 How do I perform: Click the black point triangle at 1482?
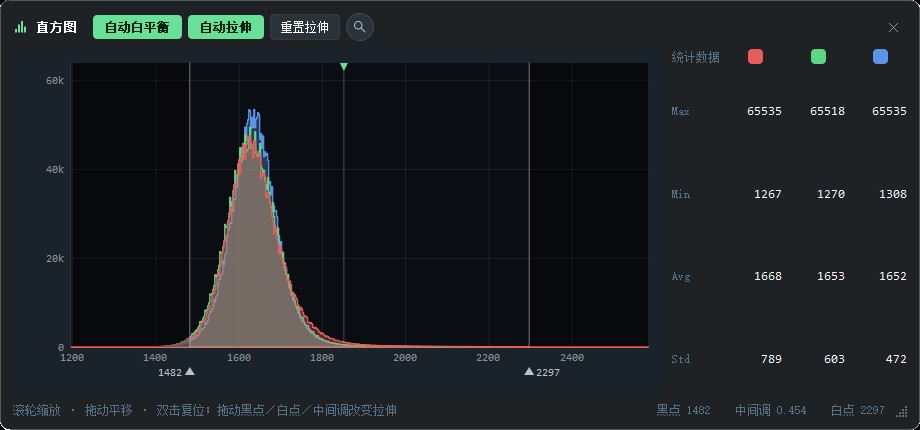[190, 371]
